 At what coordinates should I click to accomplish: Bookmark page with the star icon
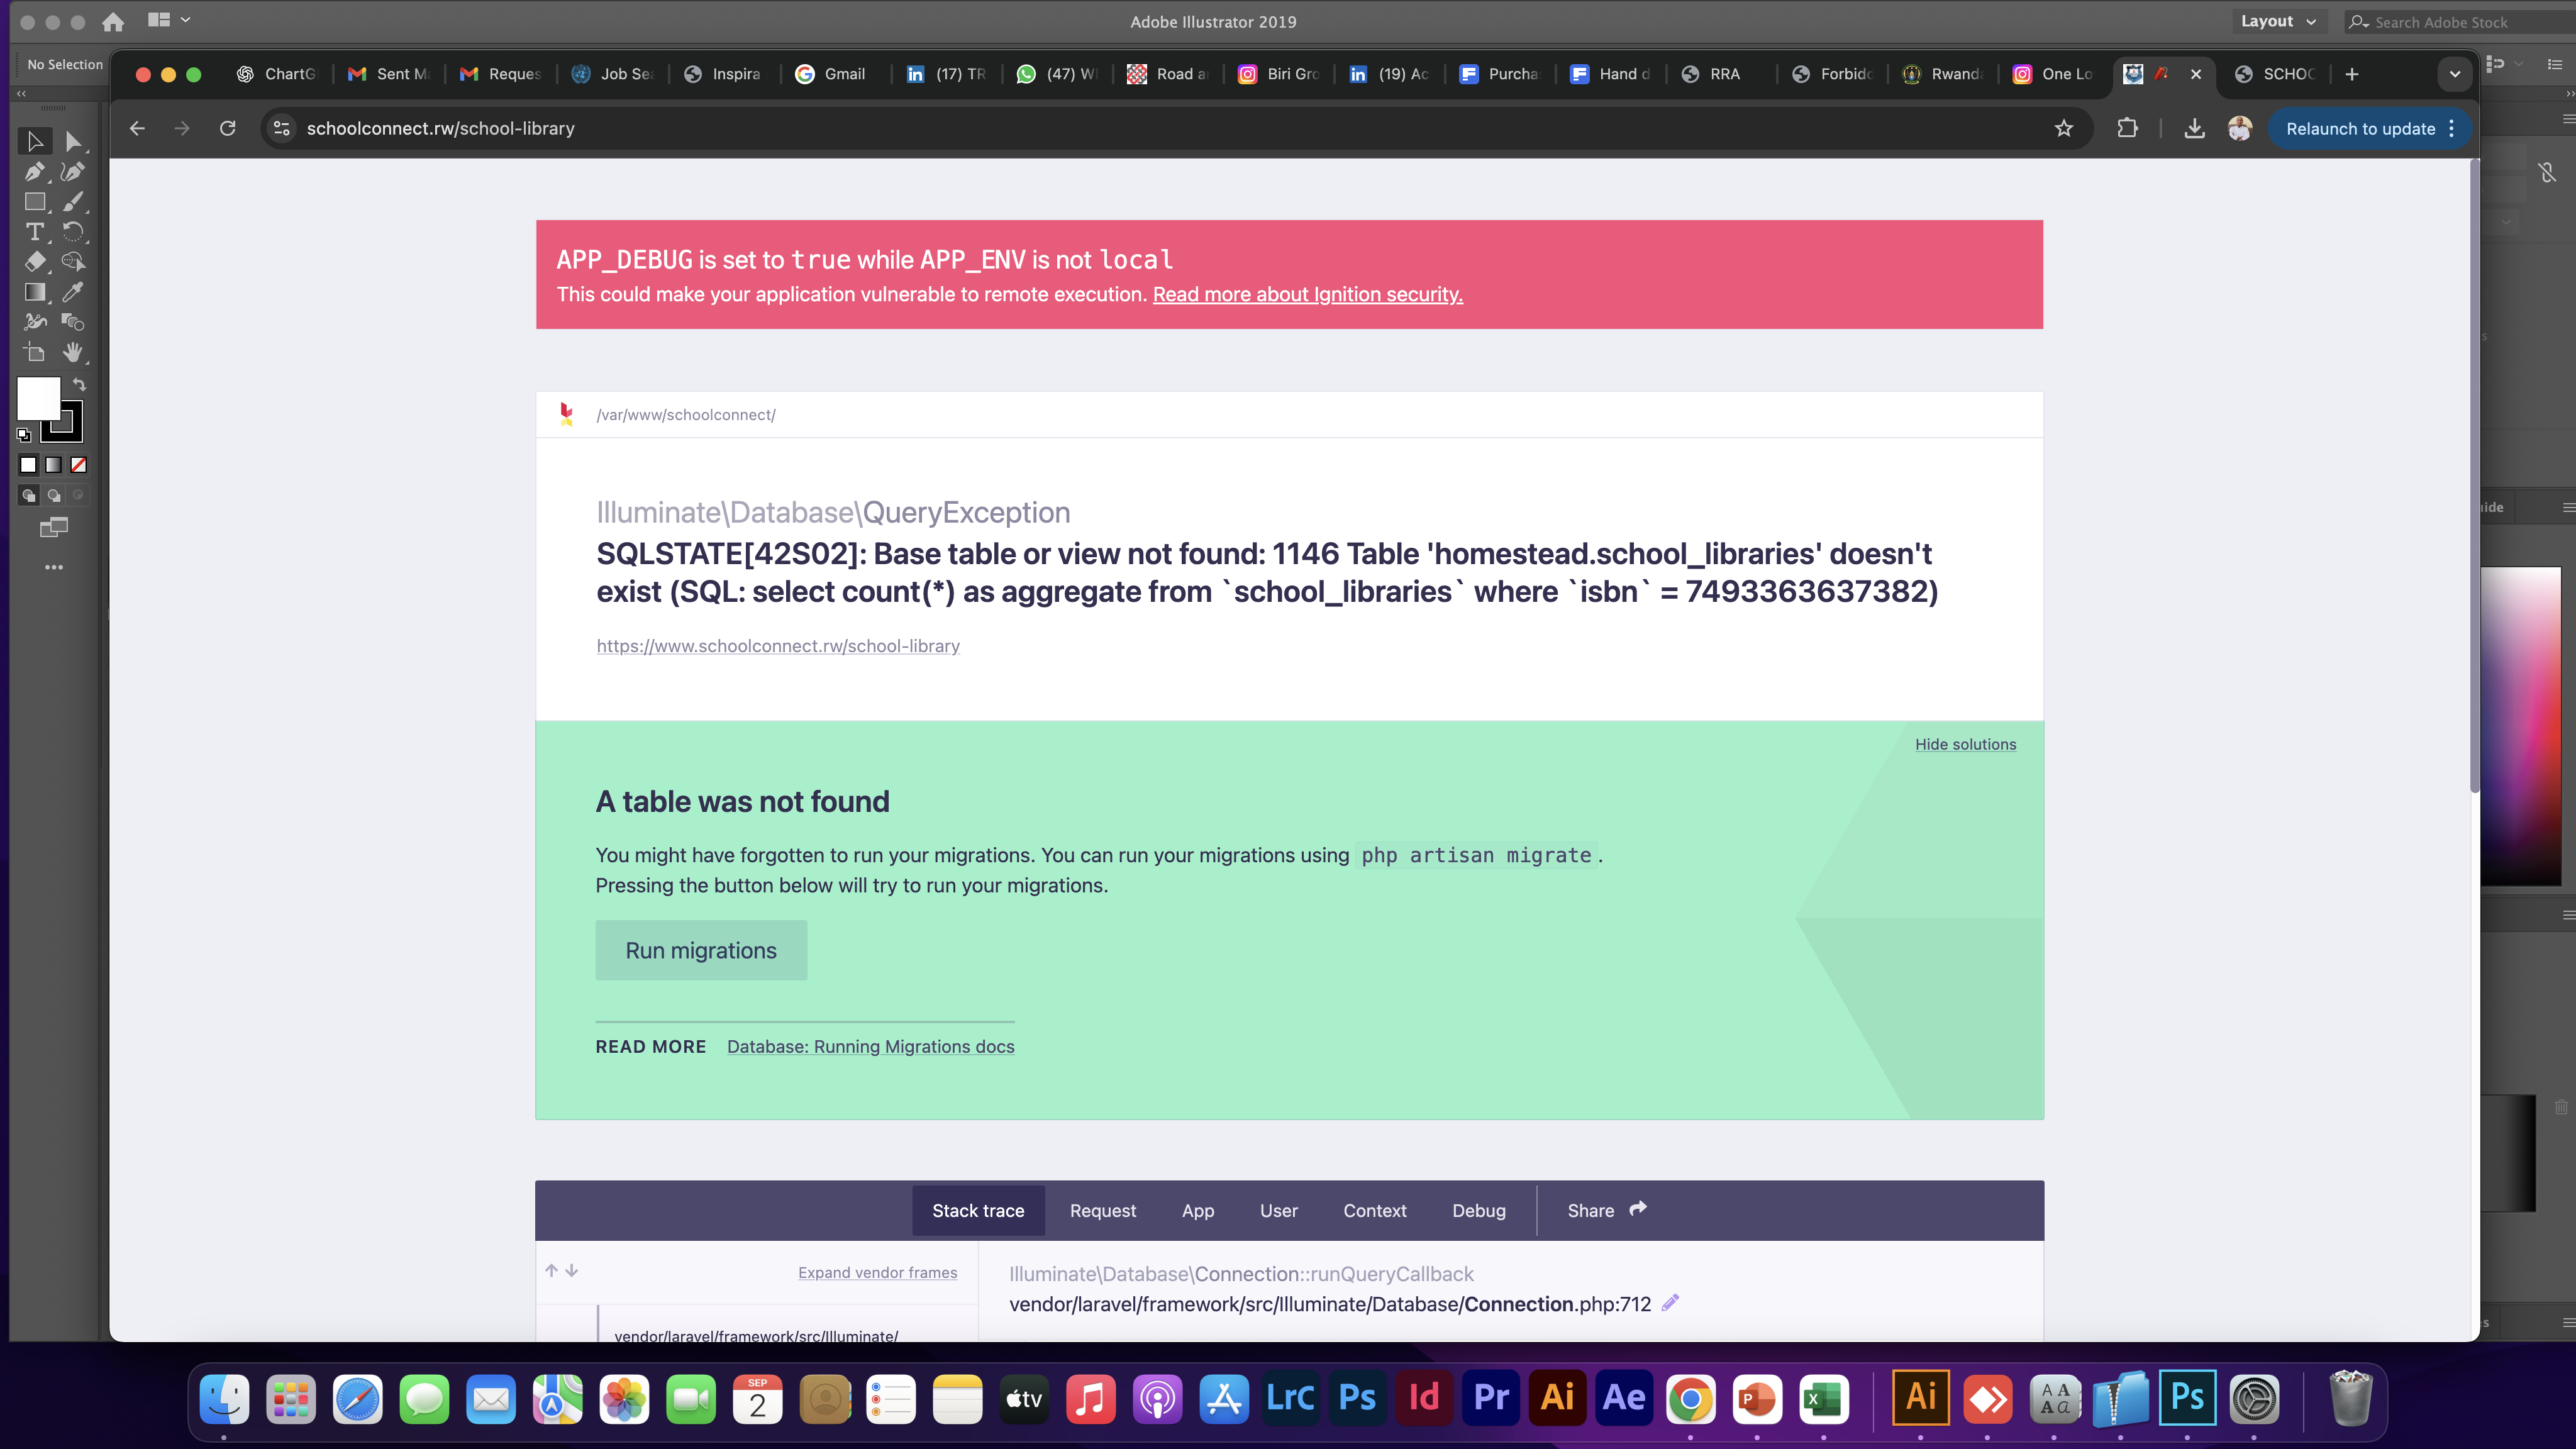coord(2063,128)
